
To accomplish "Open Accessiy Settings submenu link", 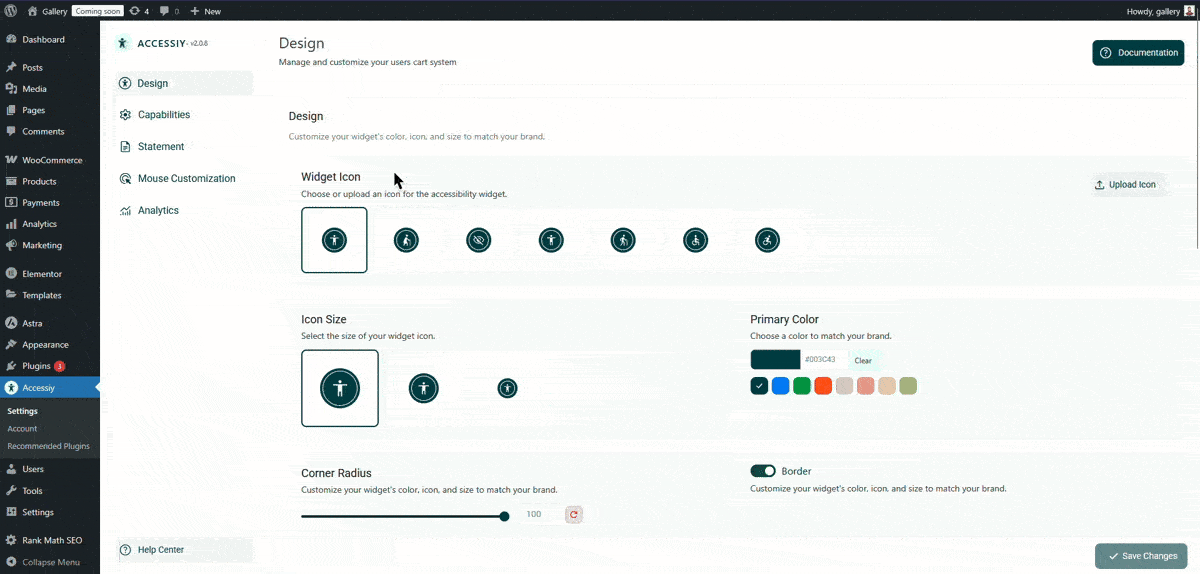I will pyautogui.click(x=22, y=411).
